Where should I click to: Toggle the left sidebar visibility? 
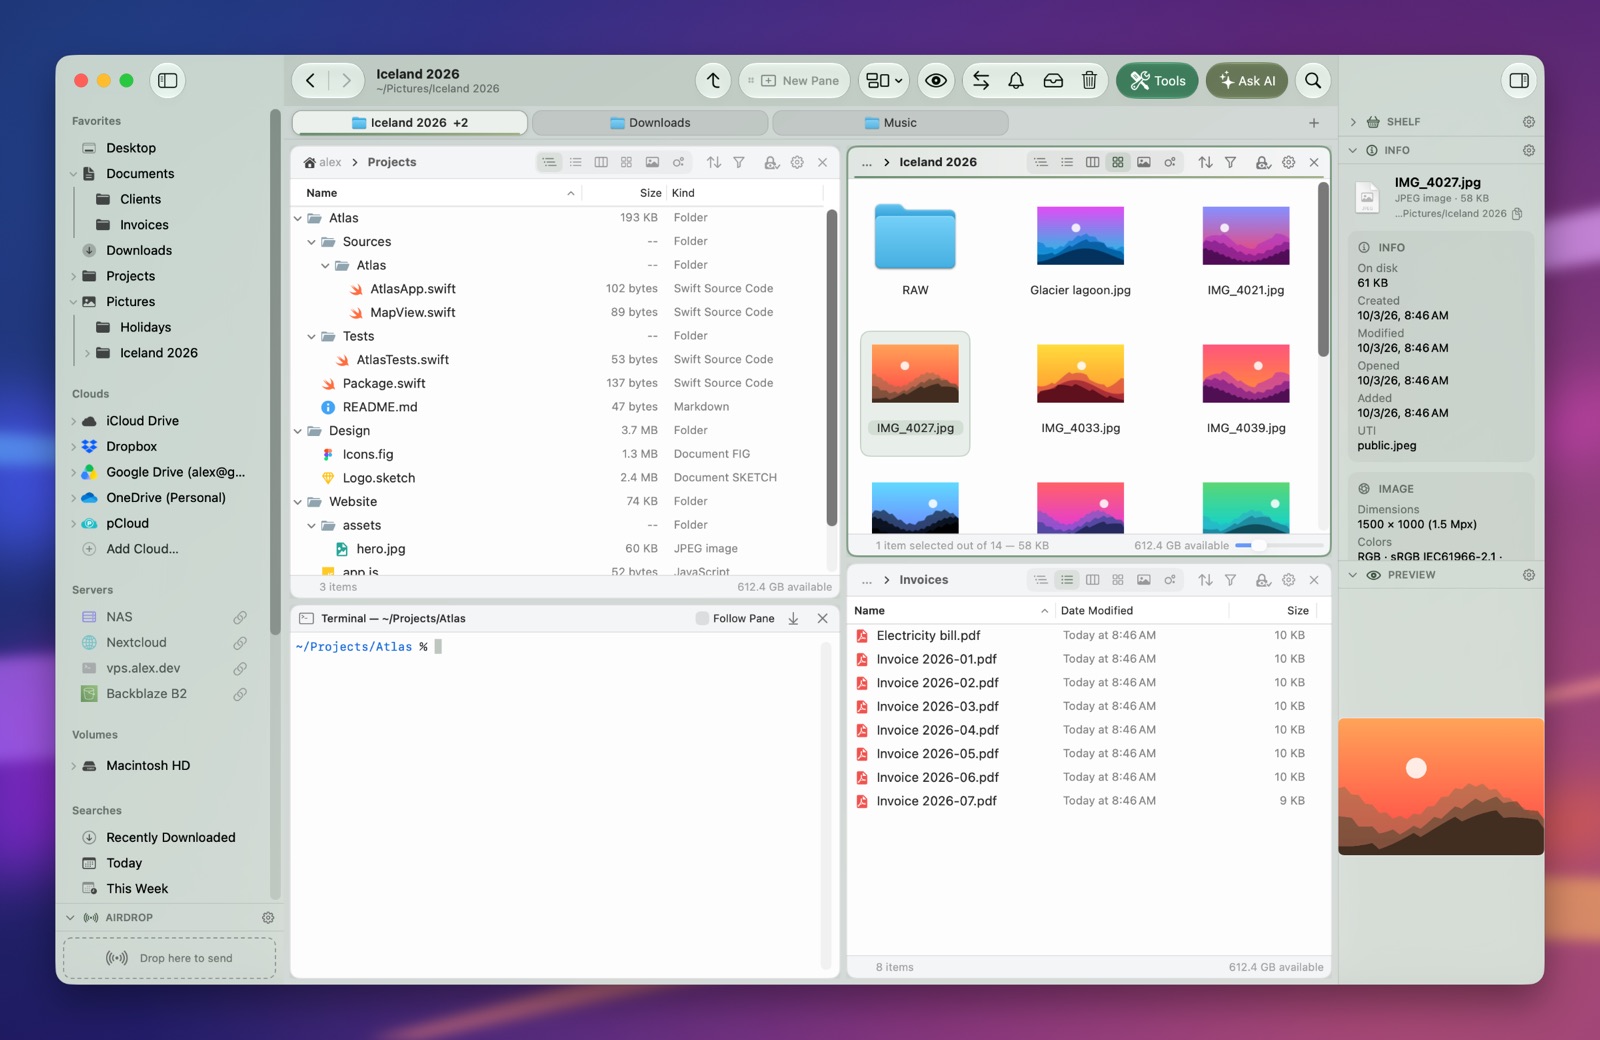[168, 81]
